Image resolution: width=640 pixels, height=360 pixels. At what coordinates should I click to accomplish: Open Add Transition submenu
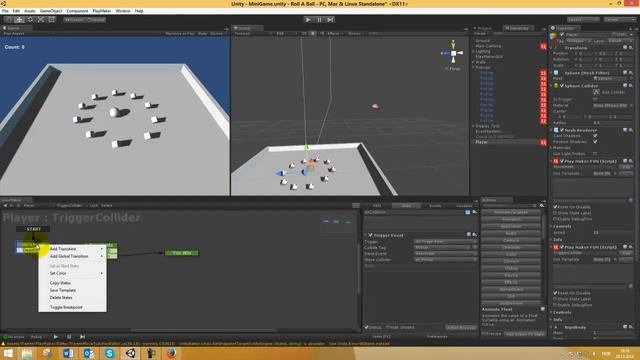[73, 249]
